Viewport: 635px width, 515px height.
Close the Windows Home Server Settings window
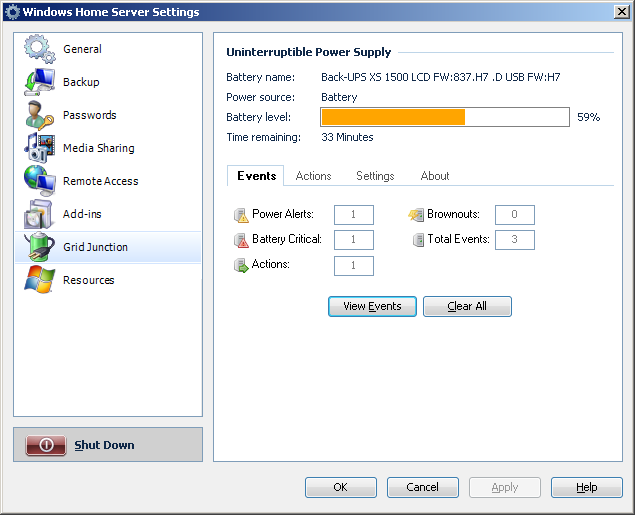[x=621, y=12]
